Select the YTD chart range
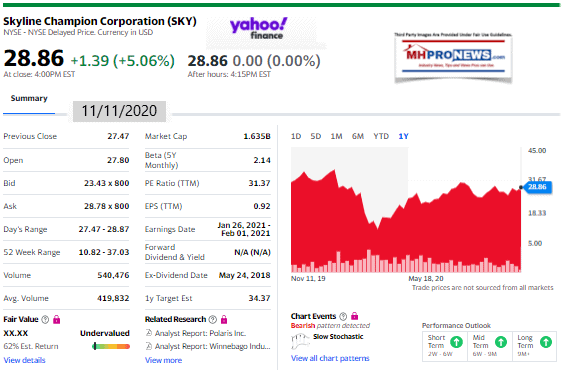This screenshot has width=562, height=380. (x=381, y=136)
